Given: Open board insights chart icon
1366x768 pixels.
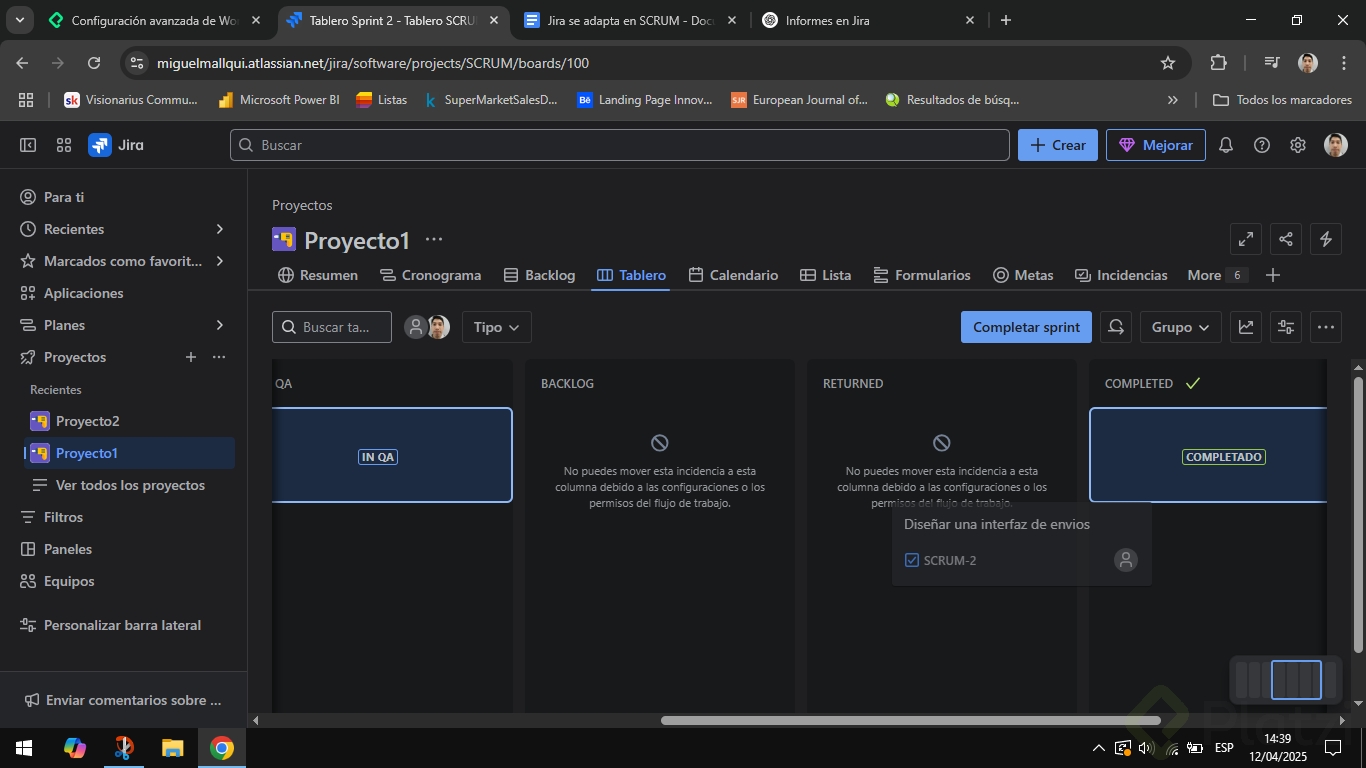Looking at the screenshot, I should point(1246,327).
